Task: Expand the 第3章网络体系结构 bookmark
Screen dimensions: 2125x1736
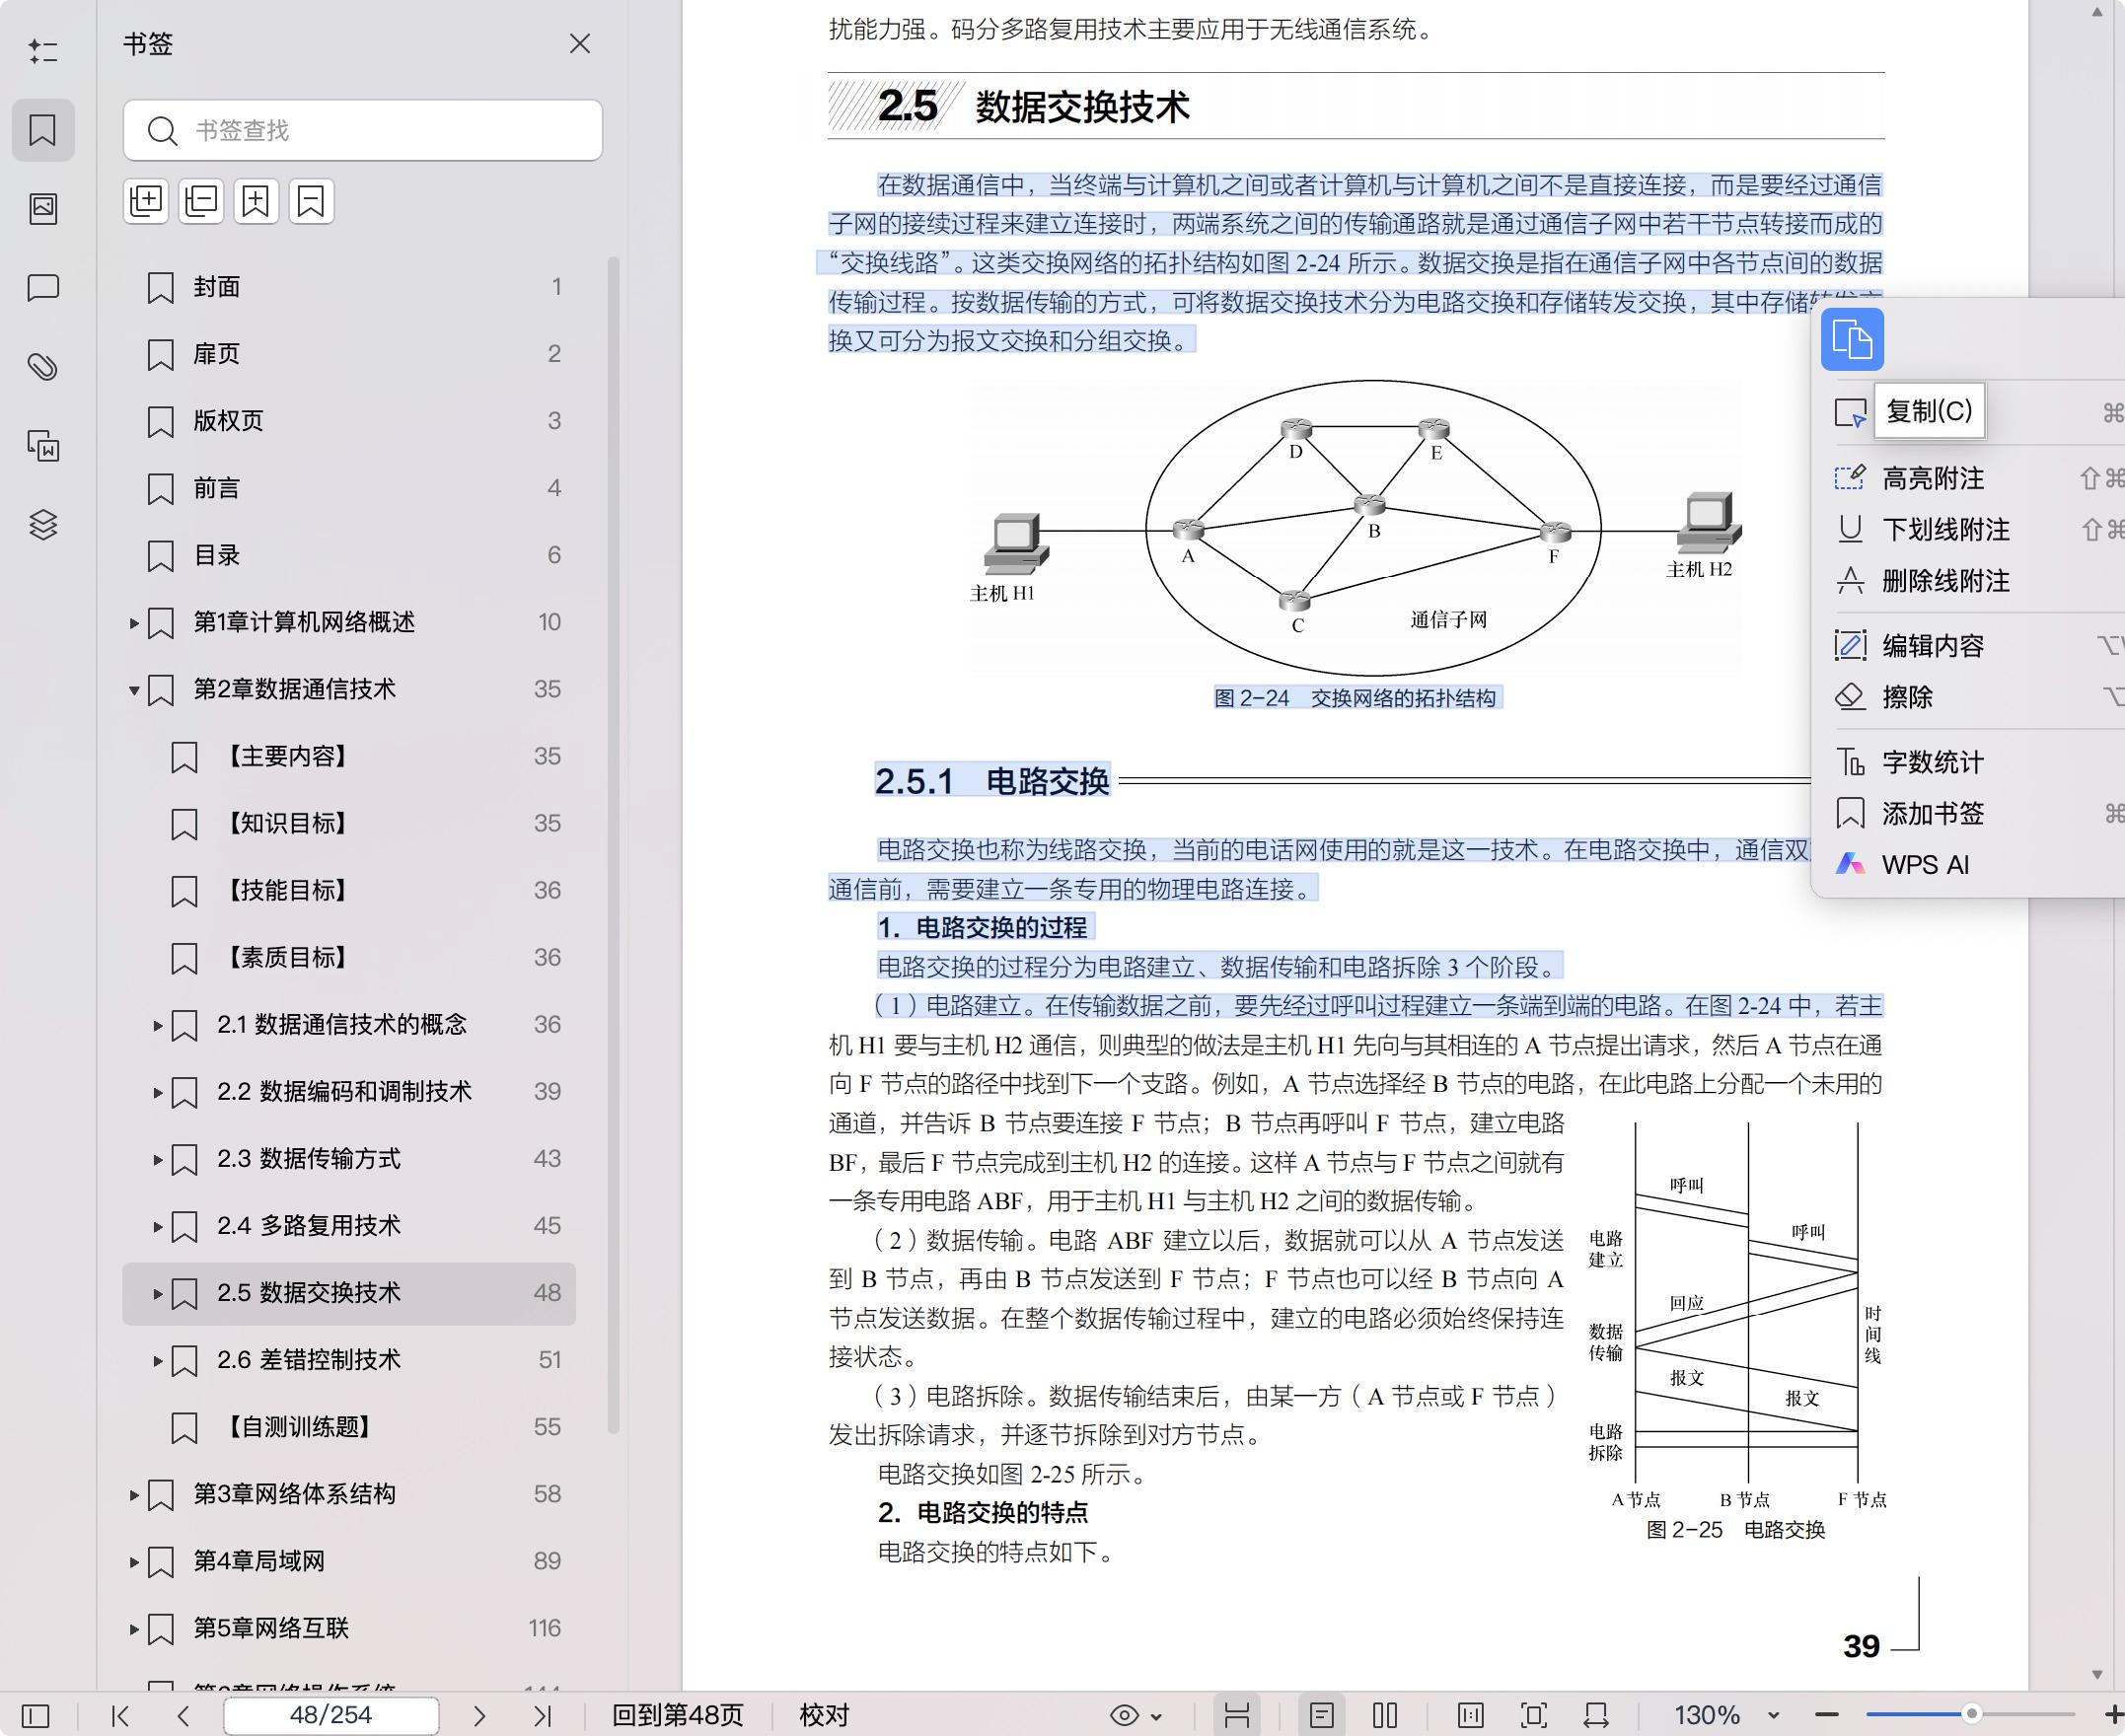Action: coord(134,1495)
